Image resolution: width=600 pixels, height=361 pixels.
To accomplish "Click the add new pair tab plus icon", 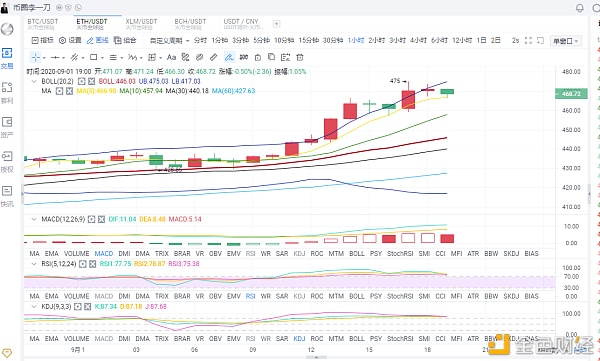I will (x=276, y=24).
